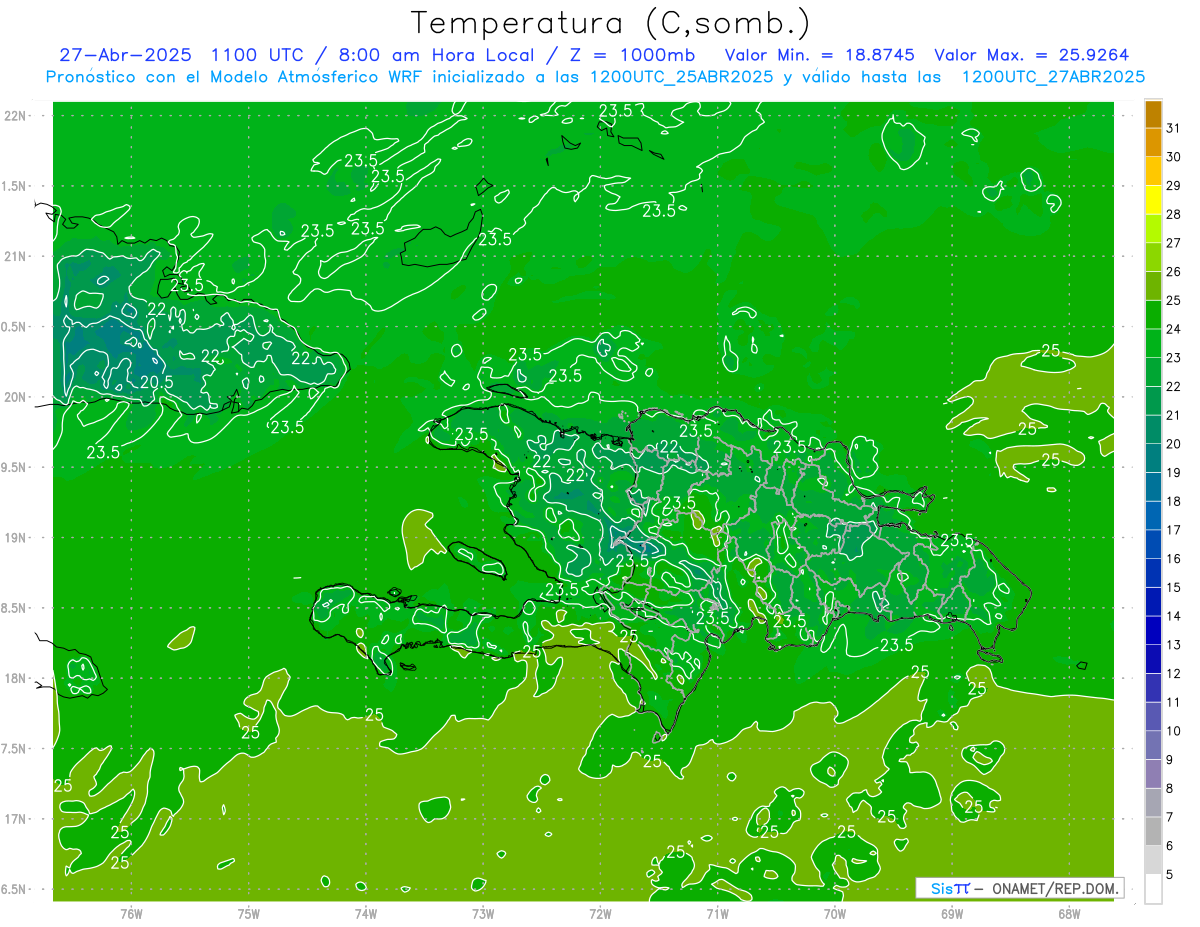Click the gray legend band between 5 and 6
The height and width of the screenshot is (927, 1200).
coord(1153,860)
